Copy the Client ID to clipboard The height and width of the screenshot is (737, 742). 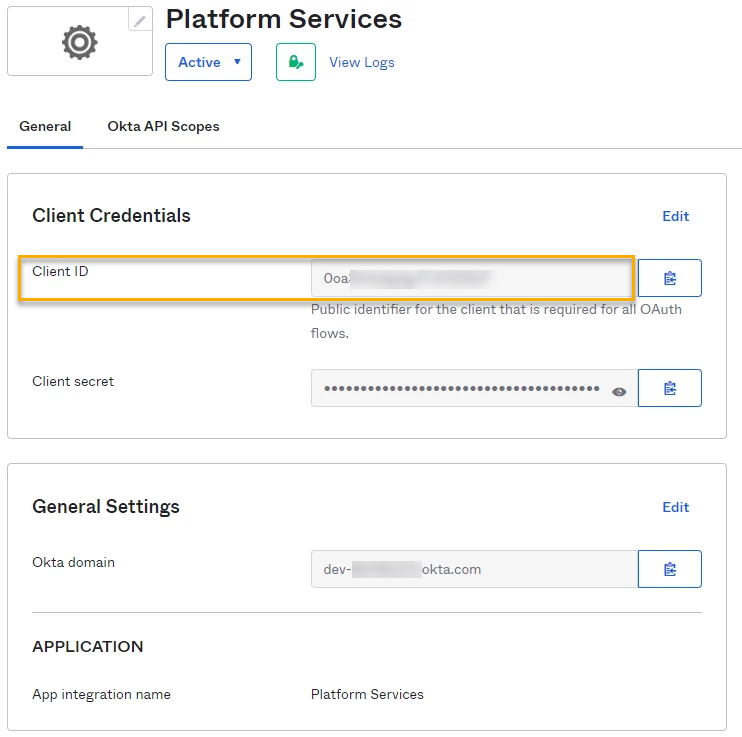tap(670, 278)
